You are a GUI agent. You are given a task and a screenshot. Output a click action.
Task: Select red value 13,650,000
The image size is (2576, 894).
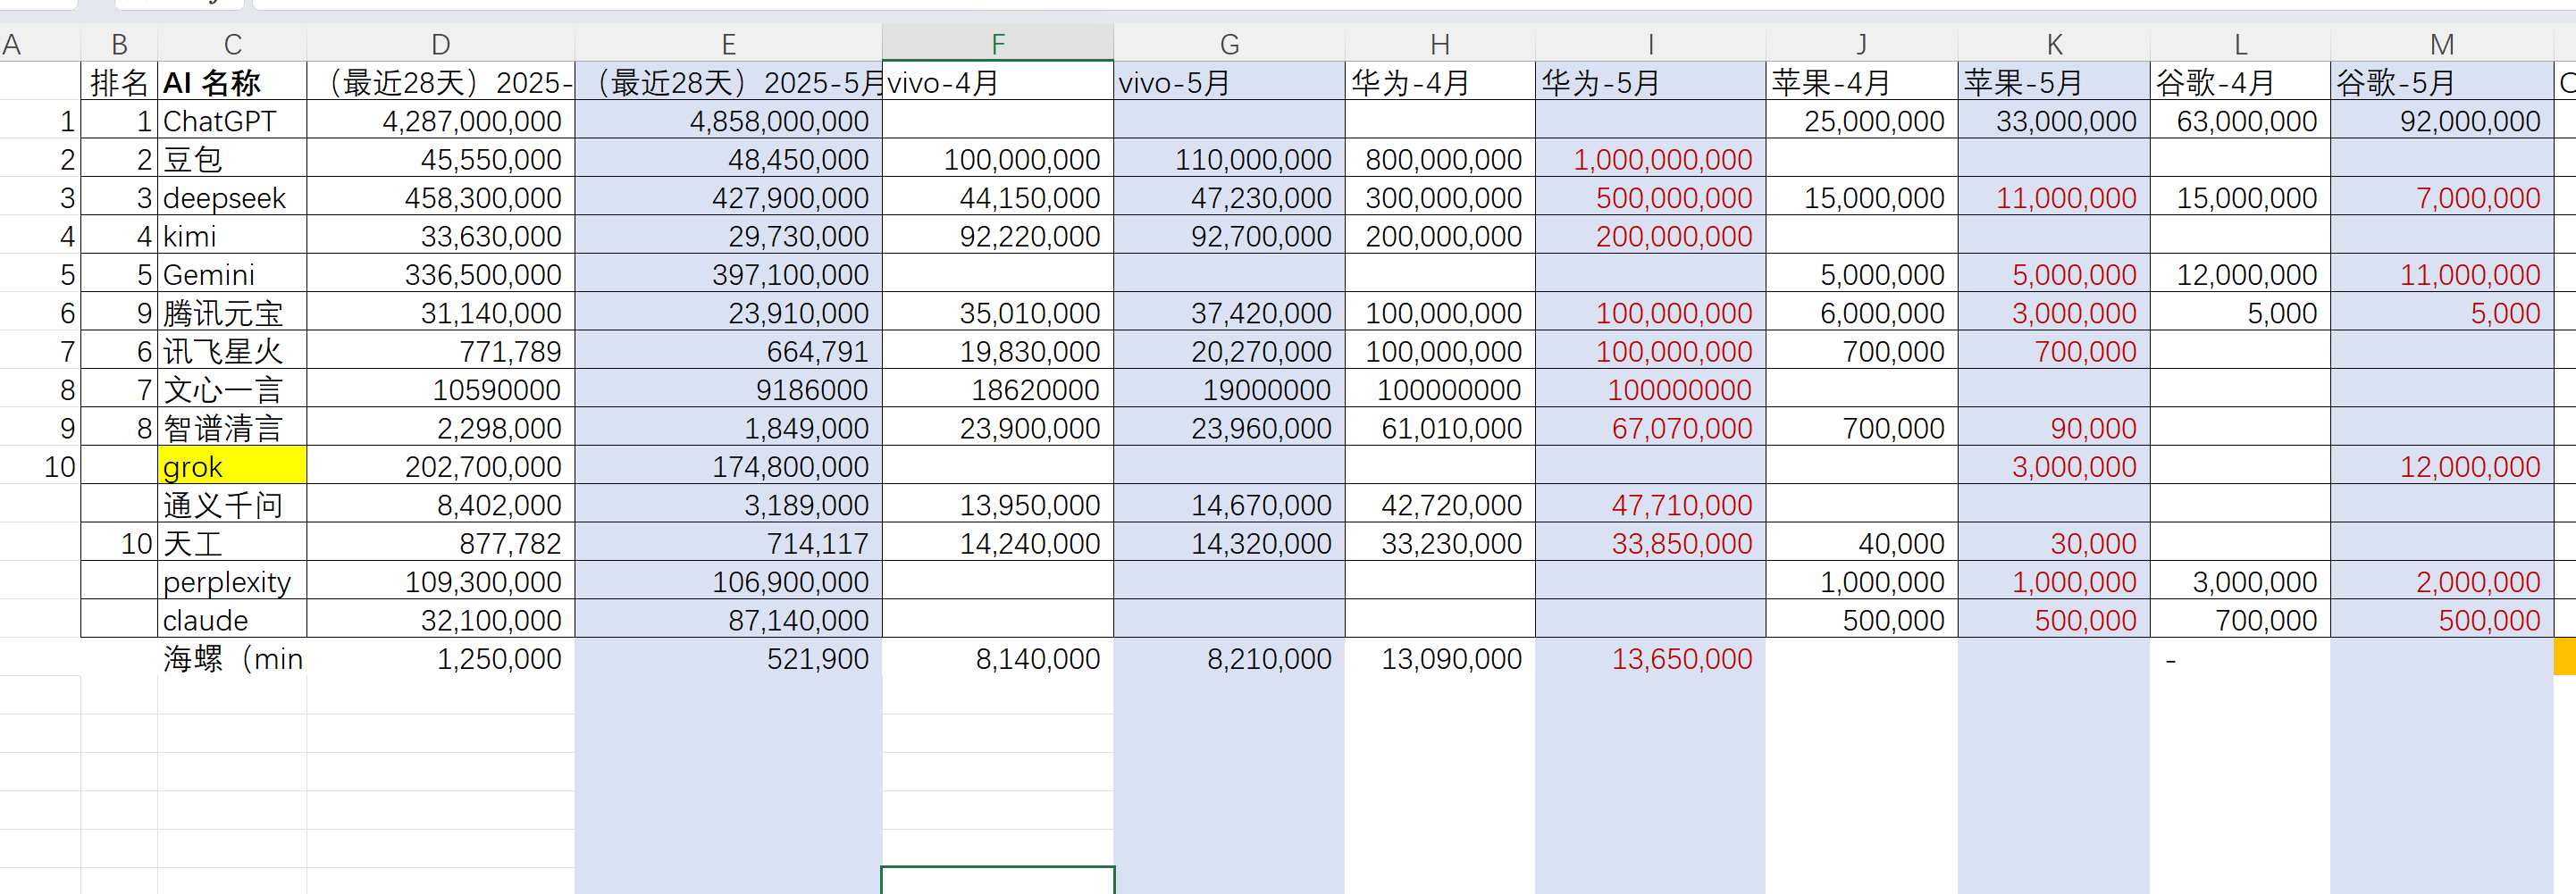coord(1651,658)
